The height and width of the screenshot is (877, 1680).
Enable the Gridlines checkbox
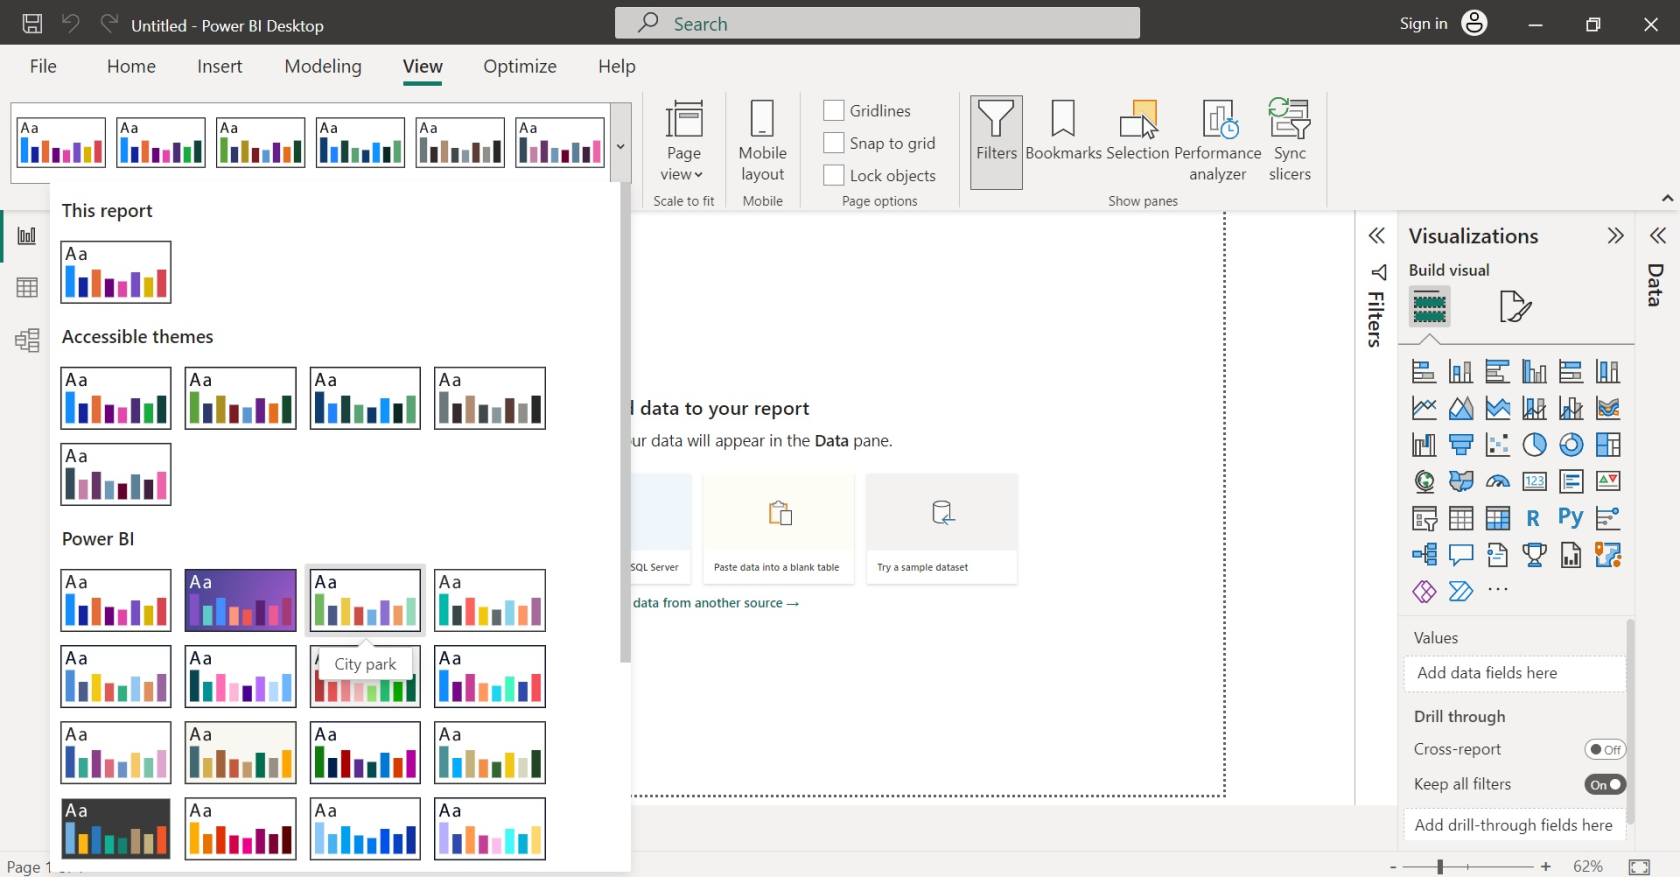point(834,110)
